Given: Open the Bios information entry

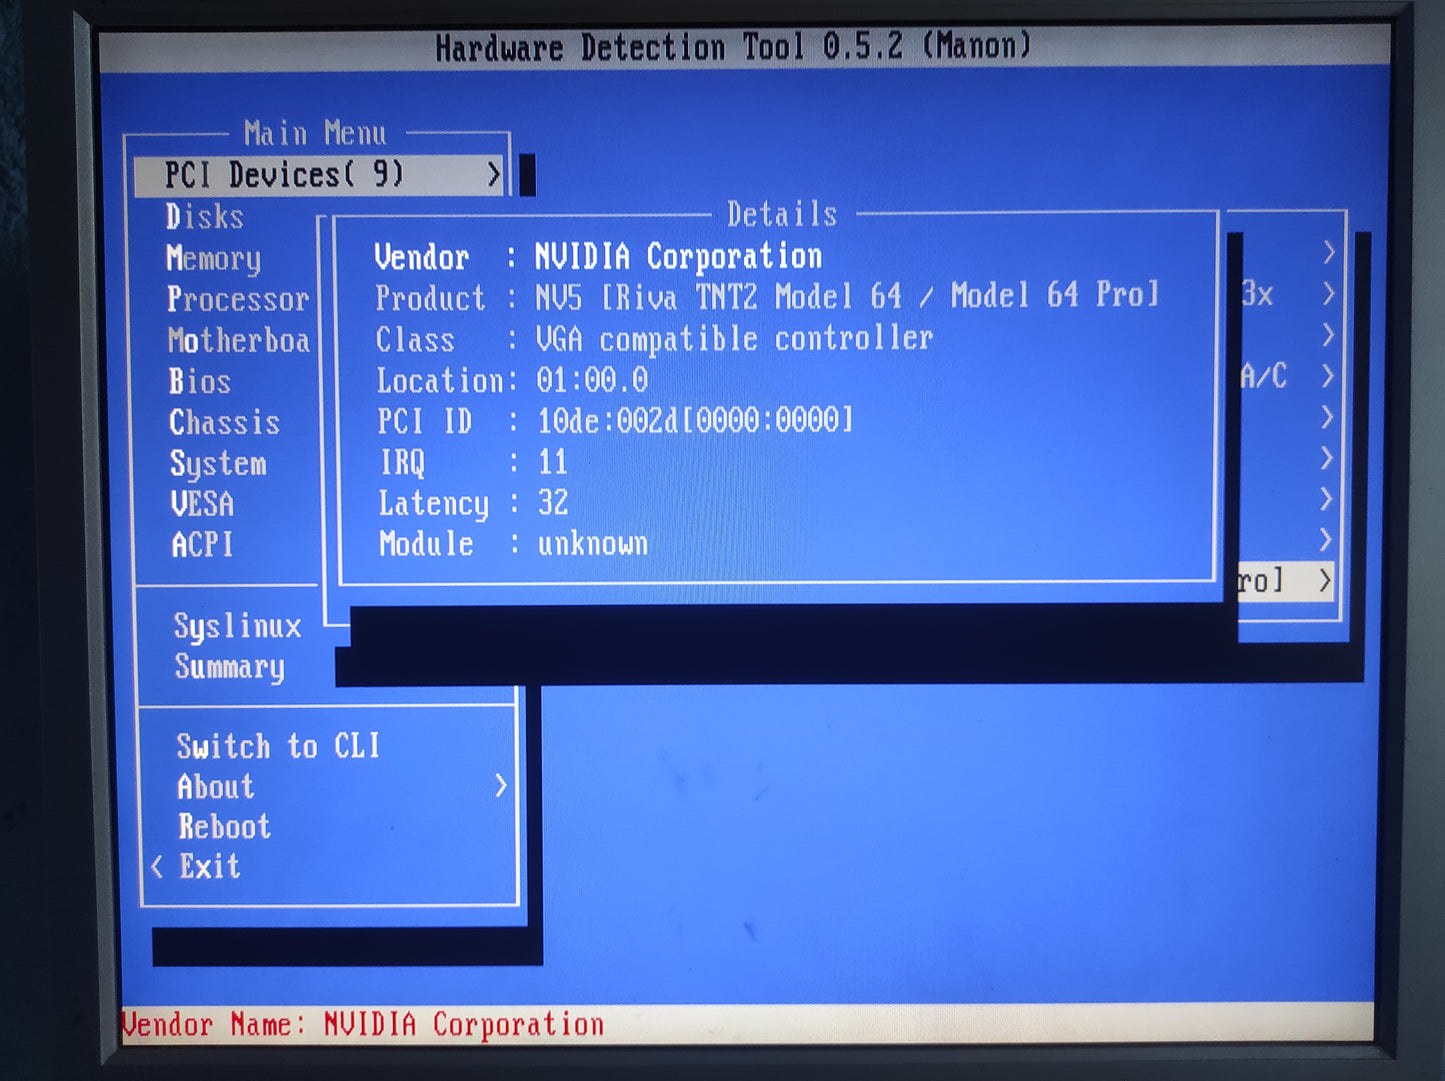Looking at the screenshot, I should pos(200,382).
